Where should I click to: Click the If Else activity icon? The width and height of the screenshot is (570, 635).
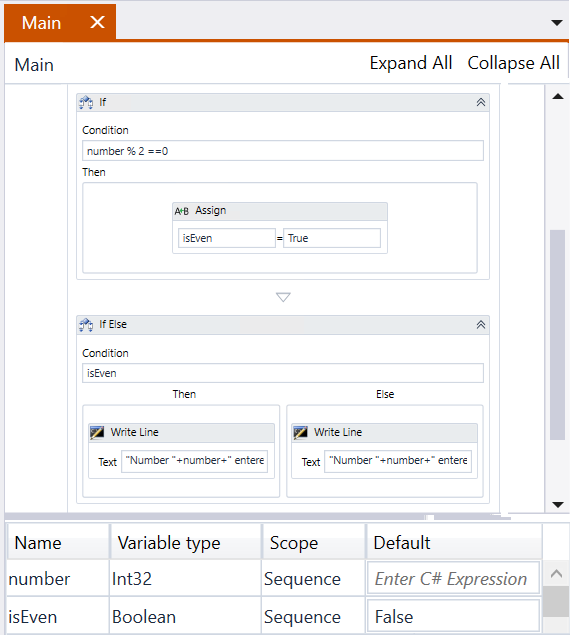pyautogui.click(x=86, y=325)
